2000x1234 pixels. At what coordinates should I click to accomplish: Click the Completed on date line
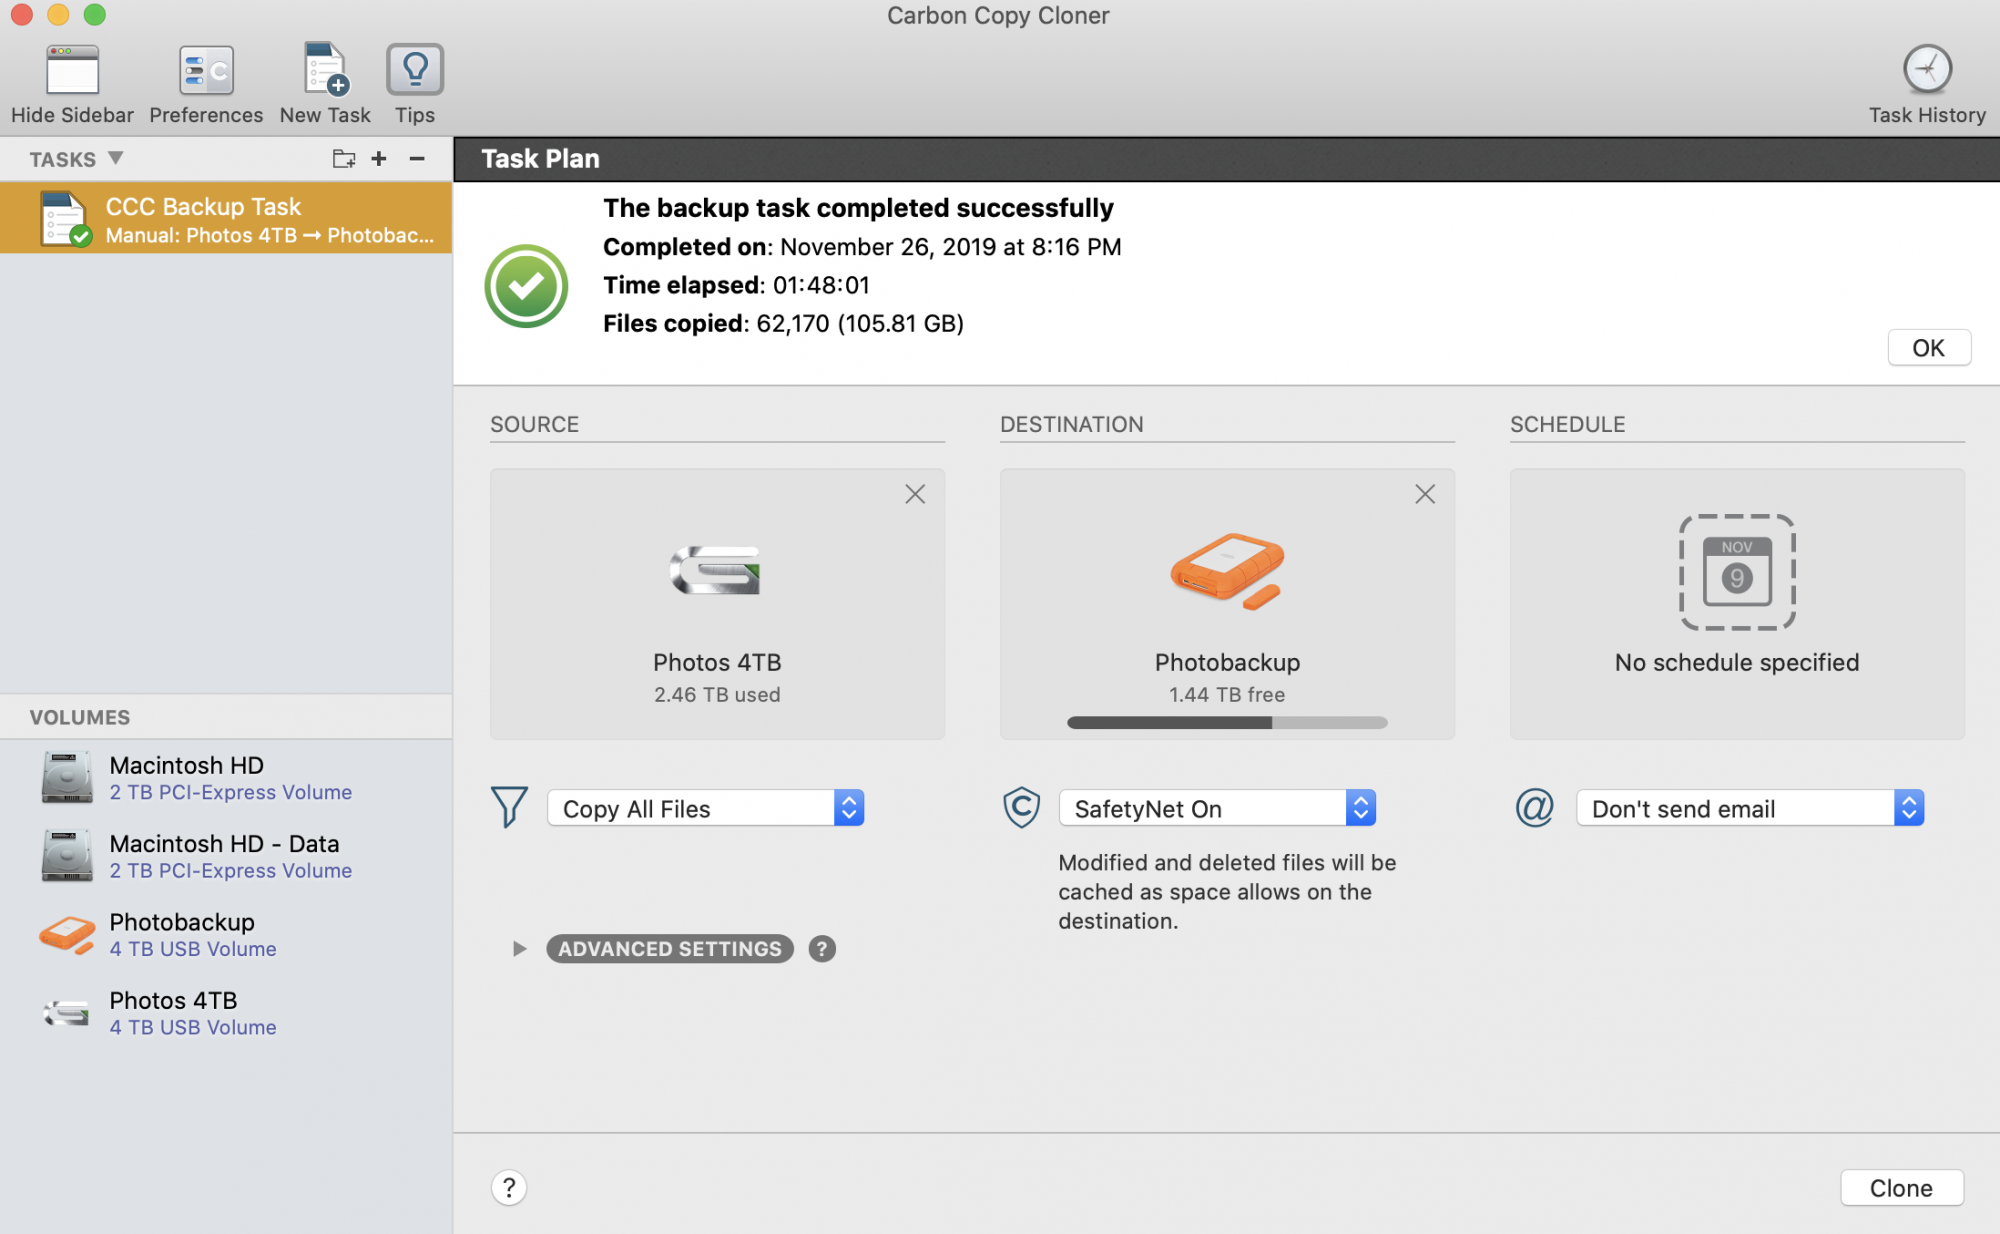pos(862,247)
